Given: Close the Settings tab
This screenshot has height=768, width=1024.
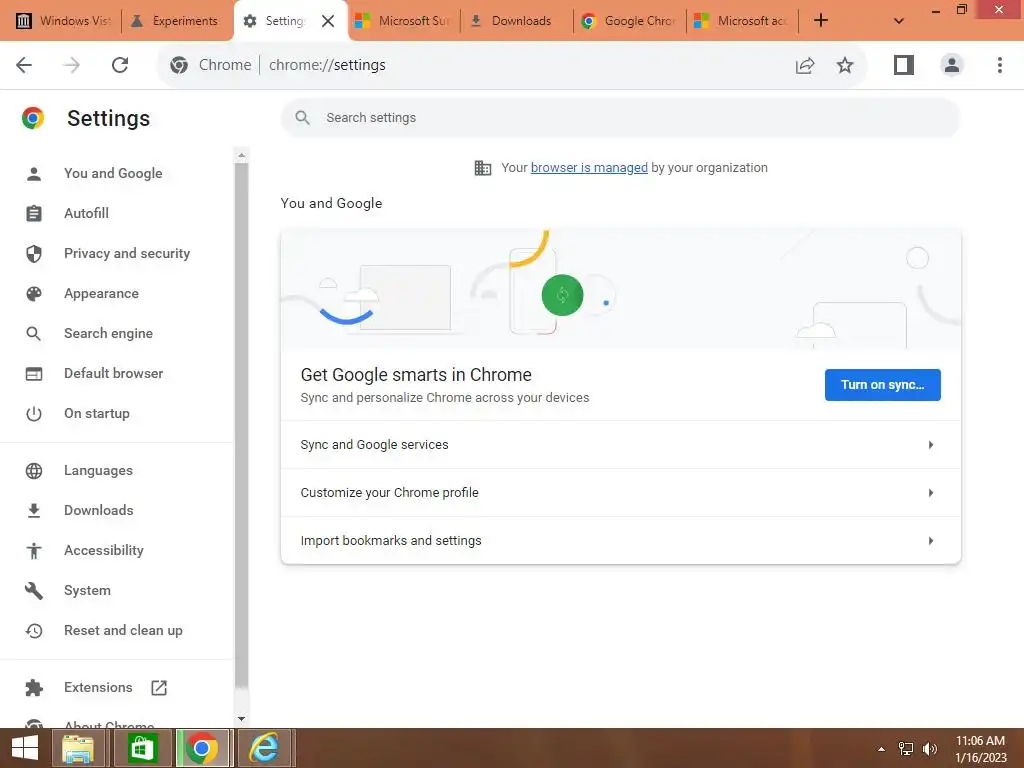Looking at the screenshot, I should 328,21.
